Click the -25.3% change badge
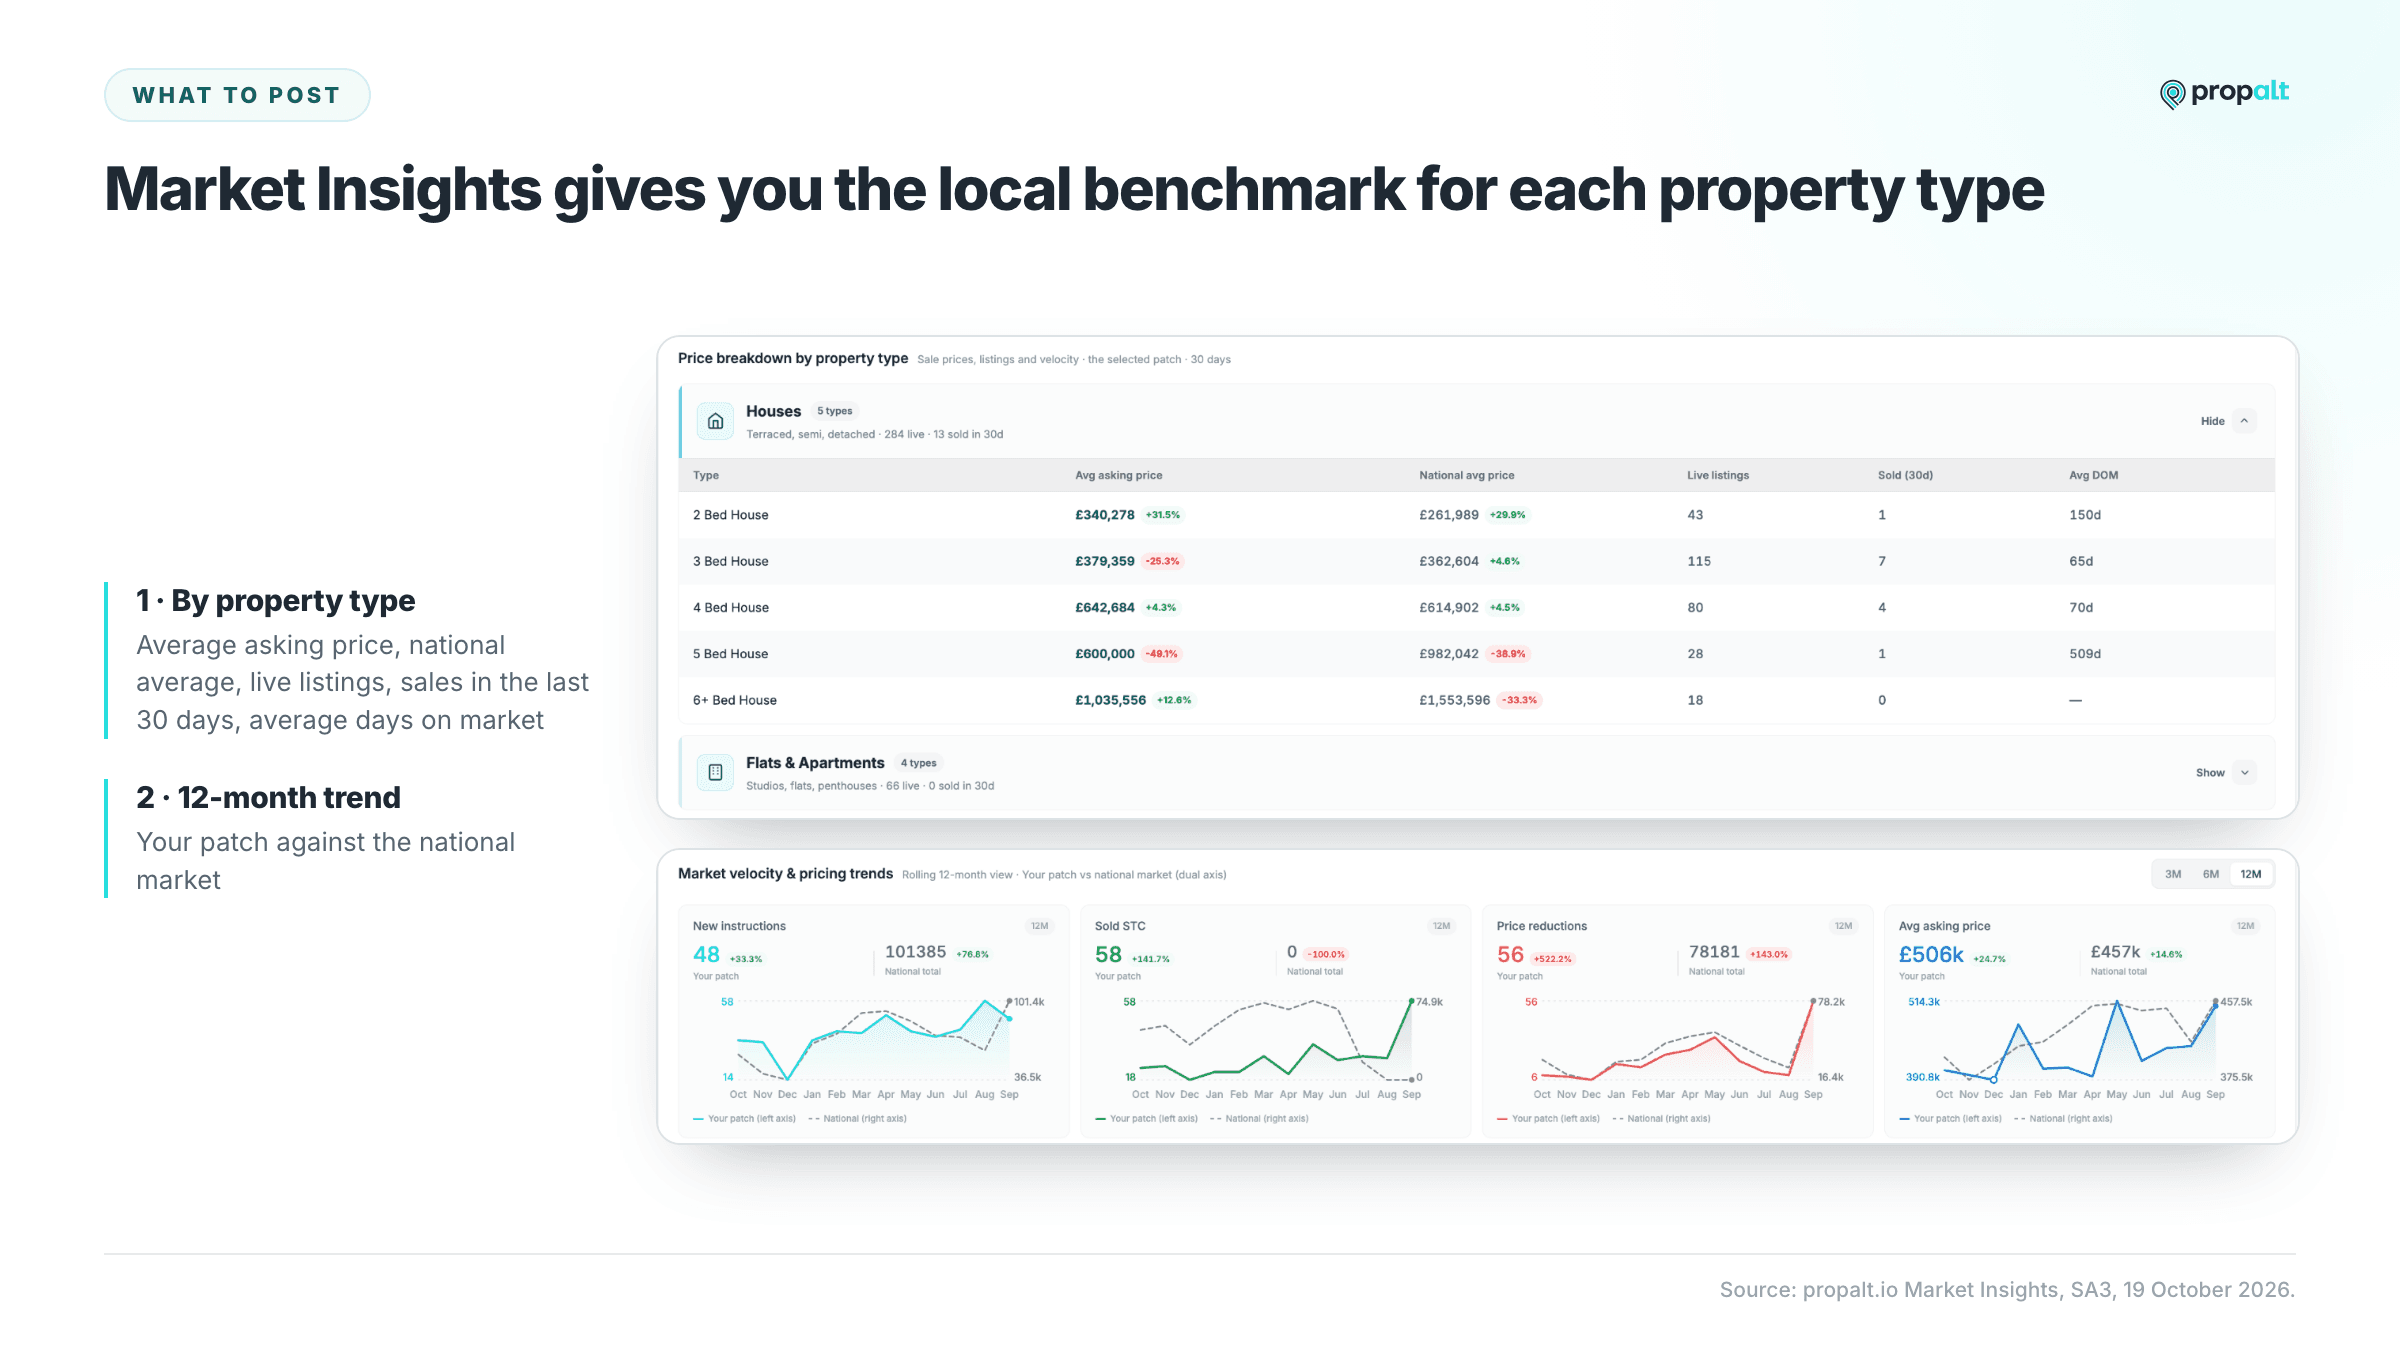This screenshot has height=1350, width=2400. point(1163,561)
